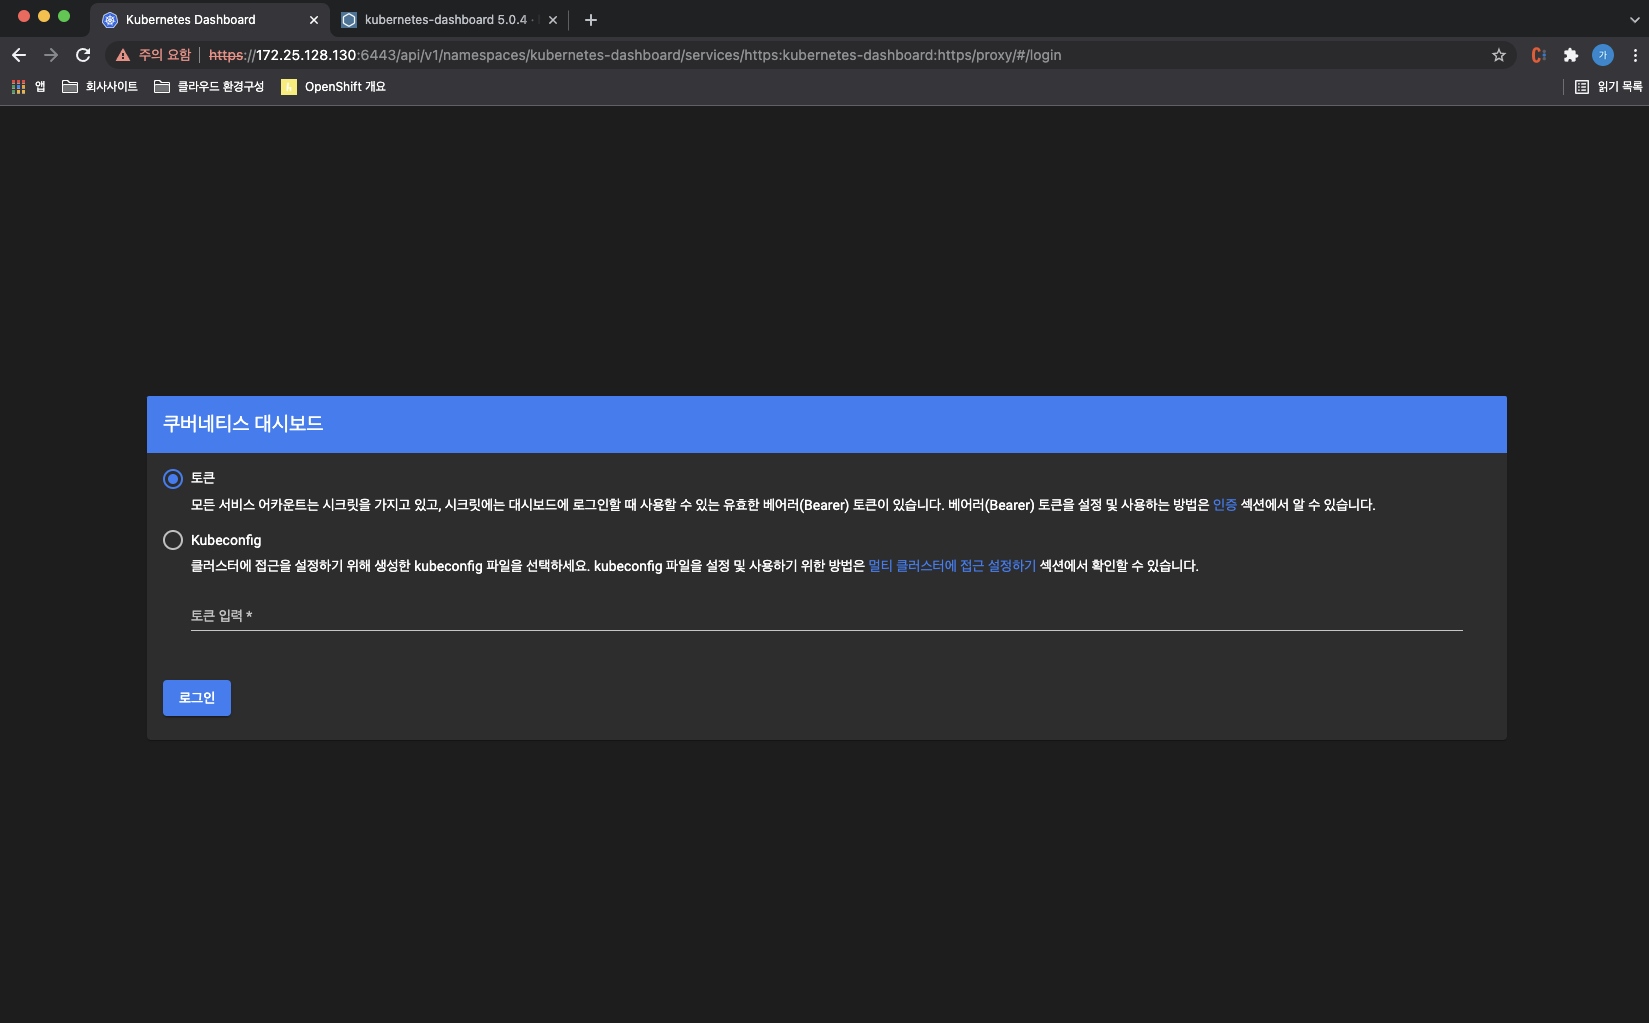Click the red C extension icon
The image size is (1649, 1023).
coord(1539,55)
